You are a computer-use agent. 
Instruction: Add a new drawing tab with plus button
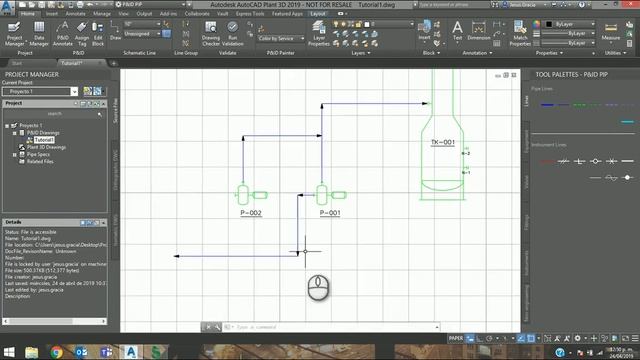pyautogui.click(x=113, y=63)
